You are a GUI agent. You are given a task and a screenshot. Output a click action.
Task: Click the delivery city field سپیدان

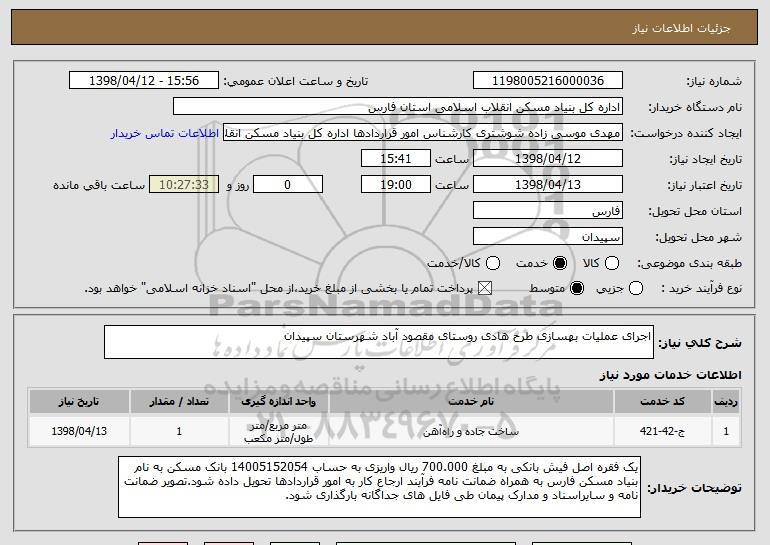(548, 237)
